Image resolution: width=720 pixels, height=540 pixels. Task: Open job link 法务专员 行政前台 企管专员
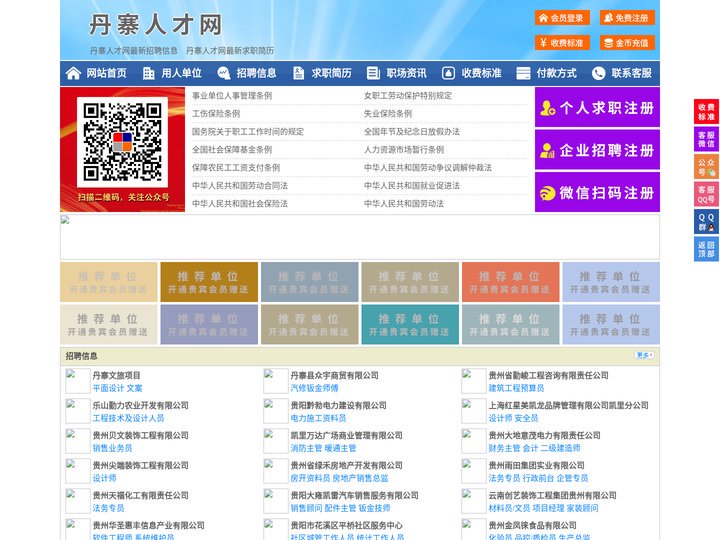click(539, 478)
